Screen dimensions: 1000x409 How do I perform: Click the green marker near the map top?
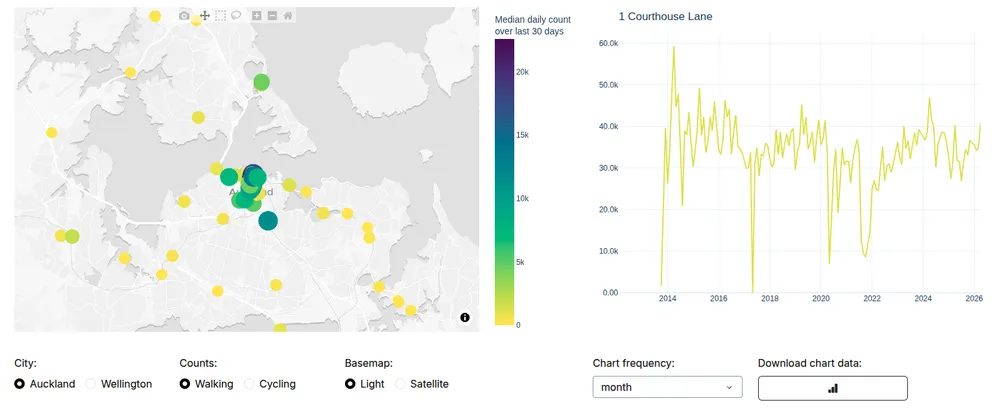(261, 82)
